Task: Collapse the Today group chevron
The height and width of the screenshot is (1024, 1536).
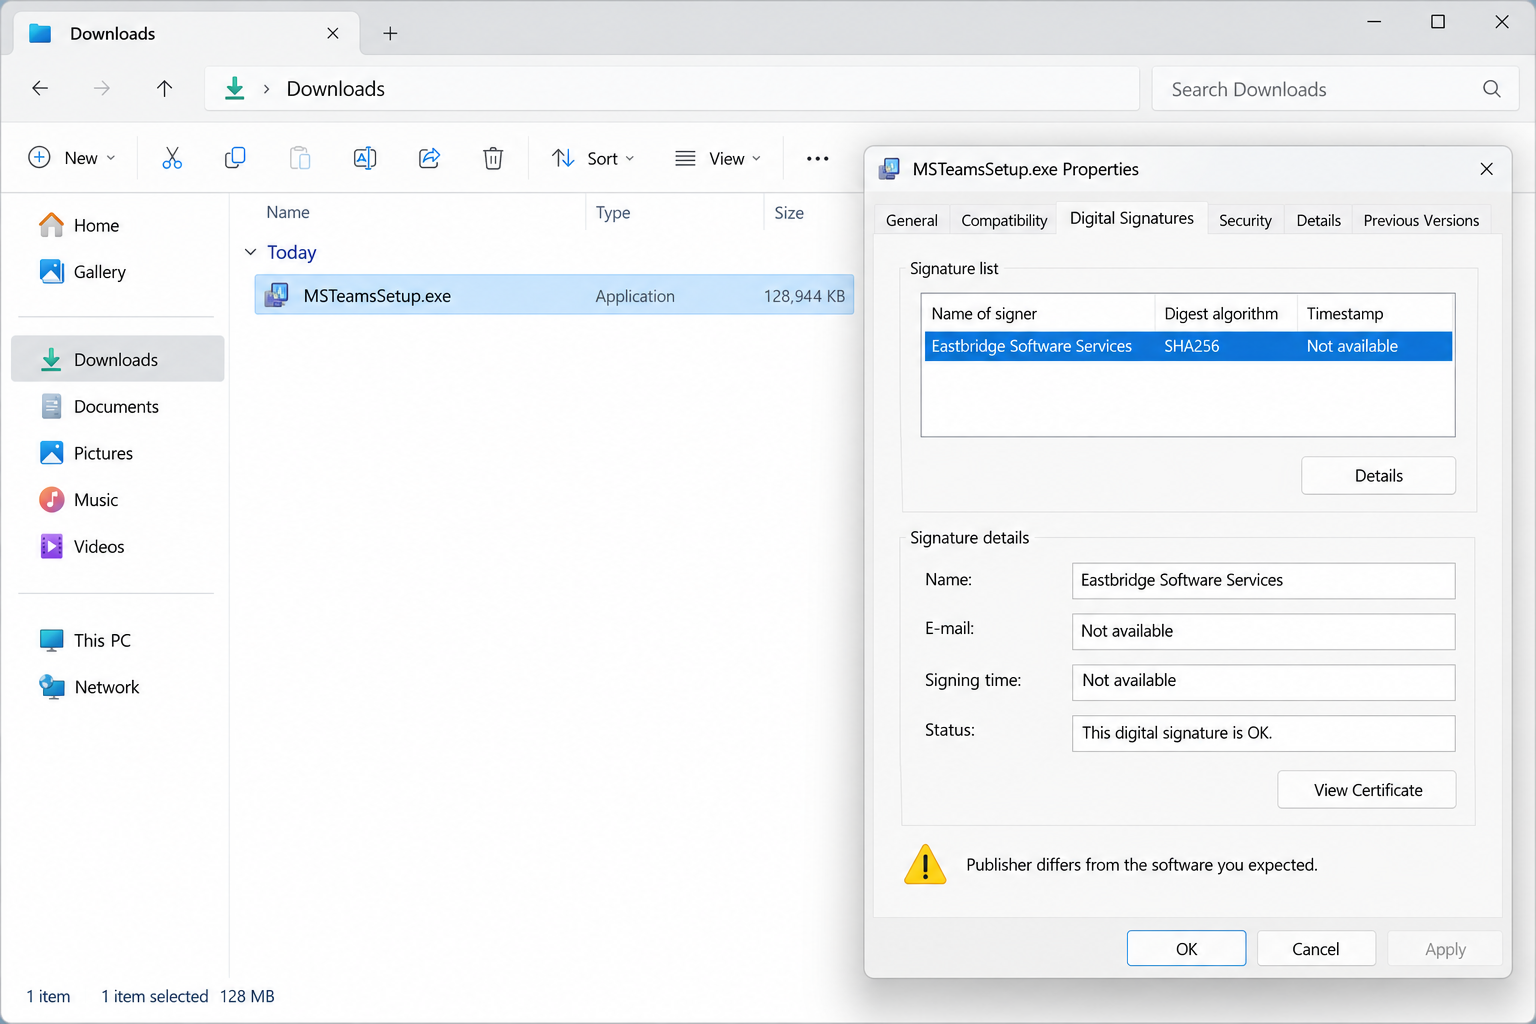Action: (251, 252)
